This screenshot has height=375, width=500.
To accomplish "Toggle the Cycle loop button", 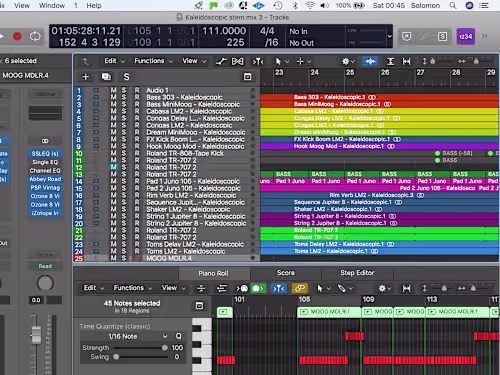I will point(35,36).
